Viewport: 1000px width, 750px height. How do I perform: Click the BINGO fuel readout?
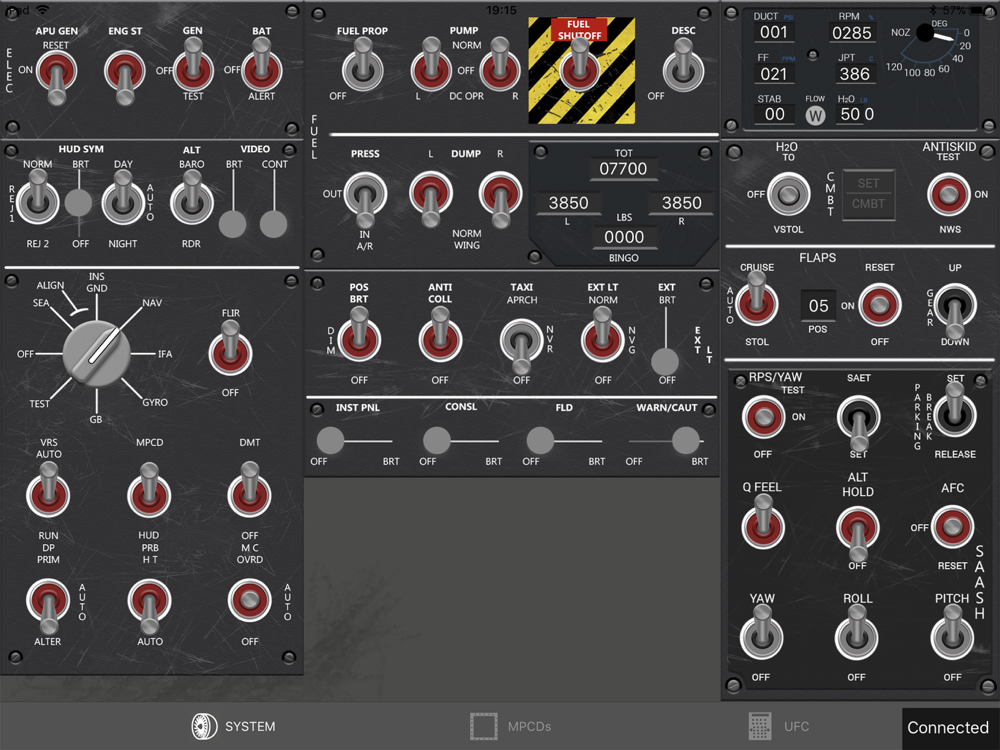pyautogui.click(x=624, y=237)
